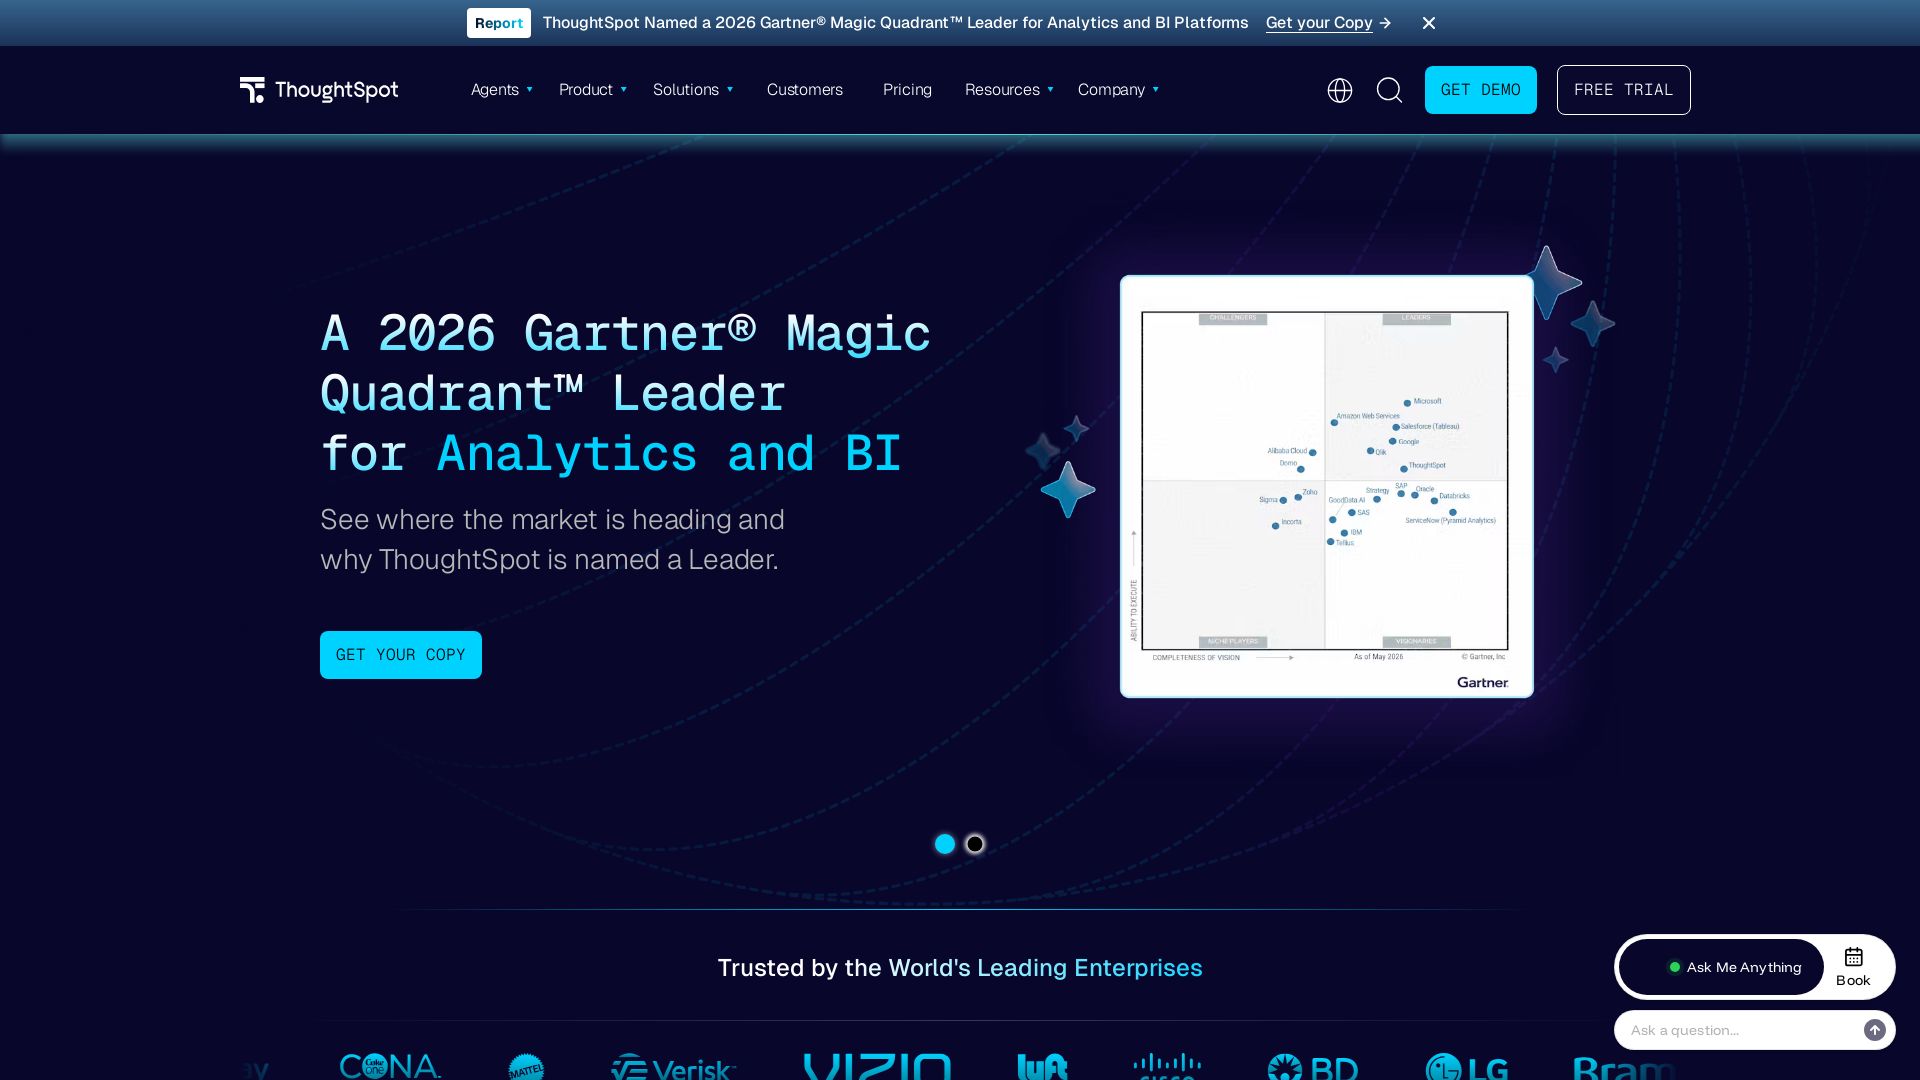Click the BD logo
This screenshot has height=1080, width=1920.
point(1312,1067)
